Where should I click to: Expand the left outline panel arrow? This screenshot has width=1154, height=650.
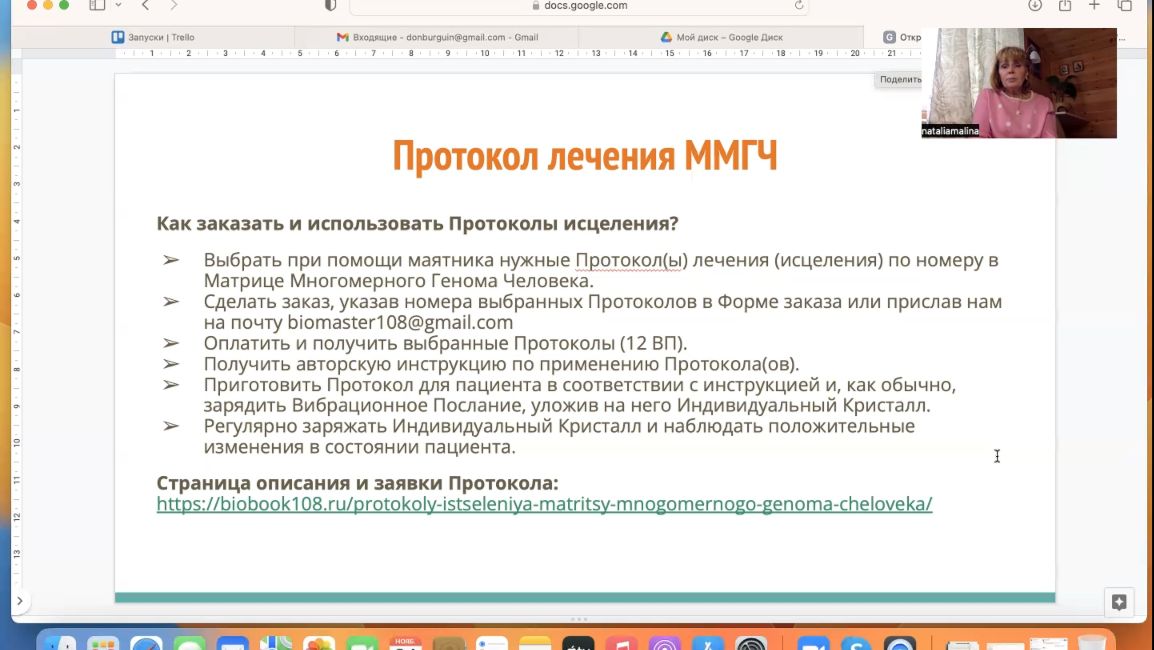(x=20, y=601)
